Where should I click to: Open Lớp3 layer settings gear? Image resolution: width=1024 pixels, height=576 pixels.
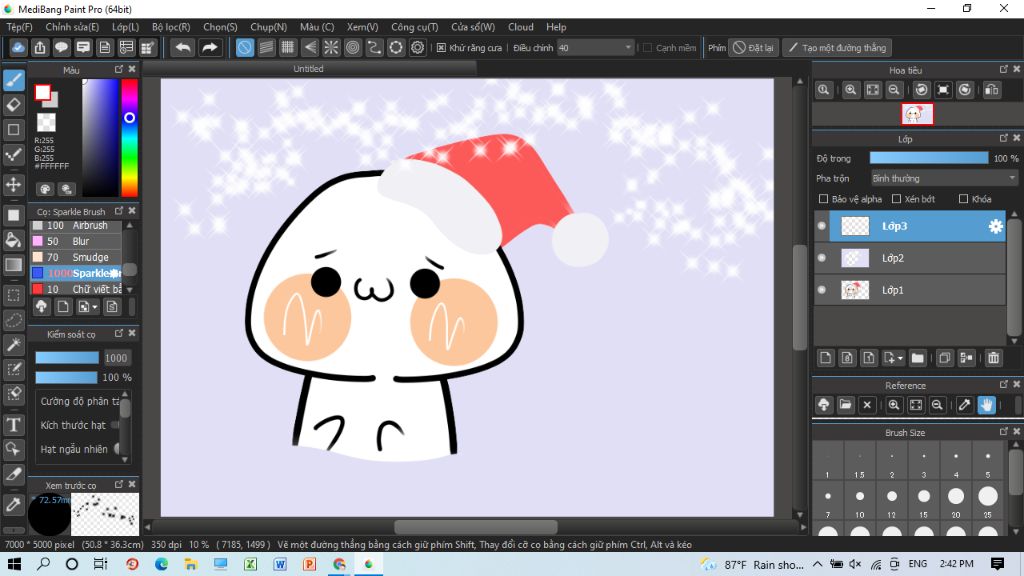[995, 226]
